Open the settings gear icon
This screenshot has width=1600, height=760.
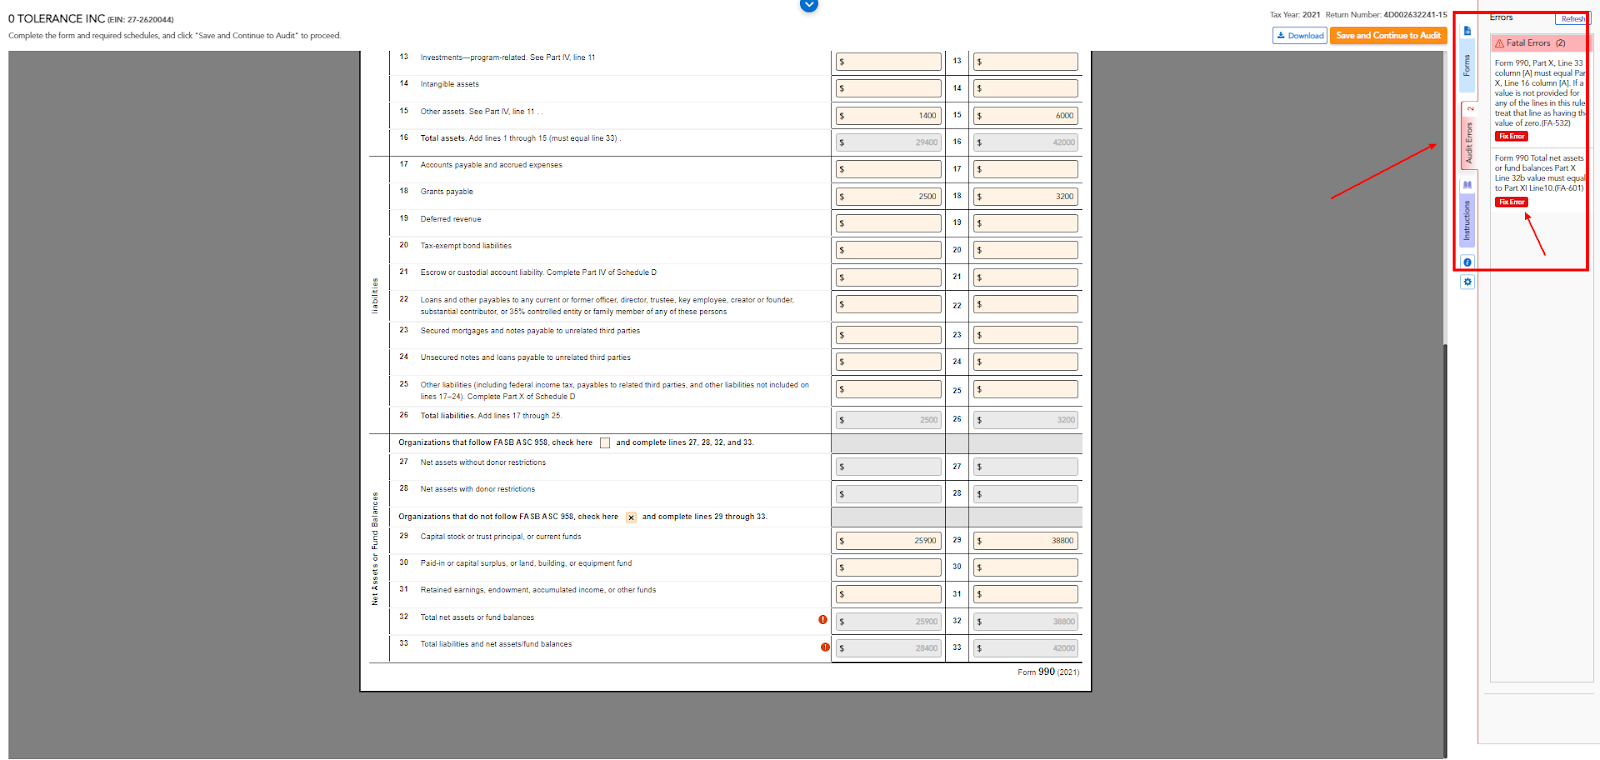(1467, 282)
